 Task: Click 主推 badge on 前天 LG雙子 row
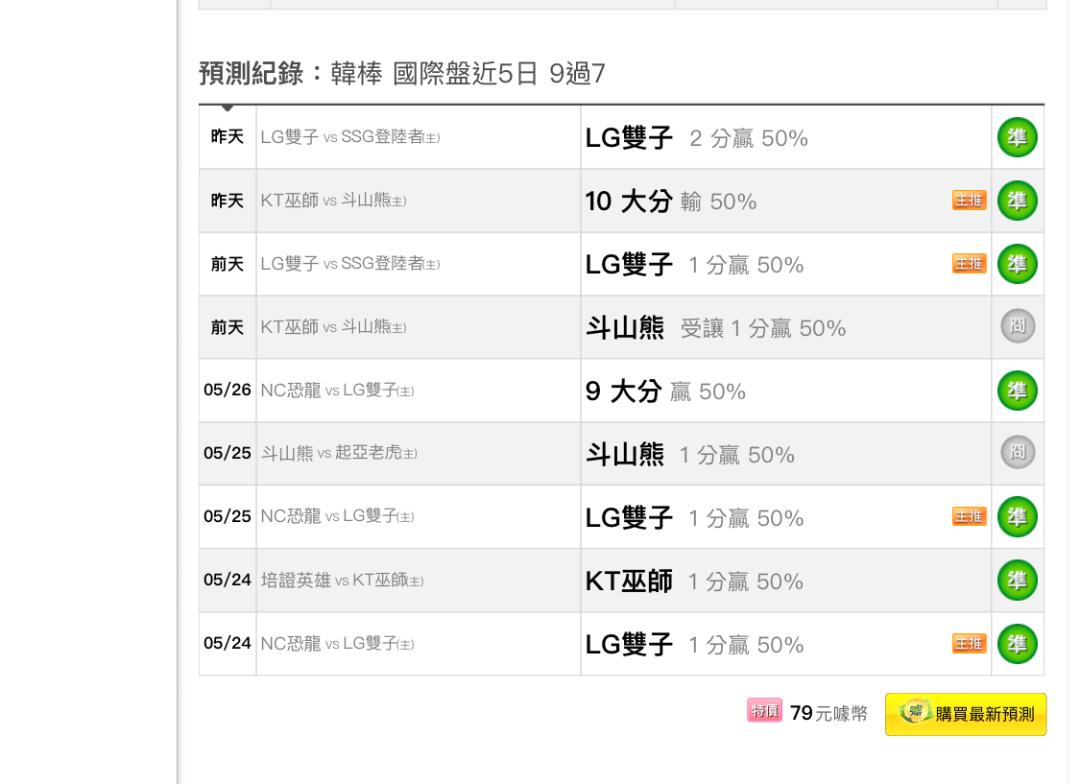[969, 264]
